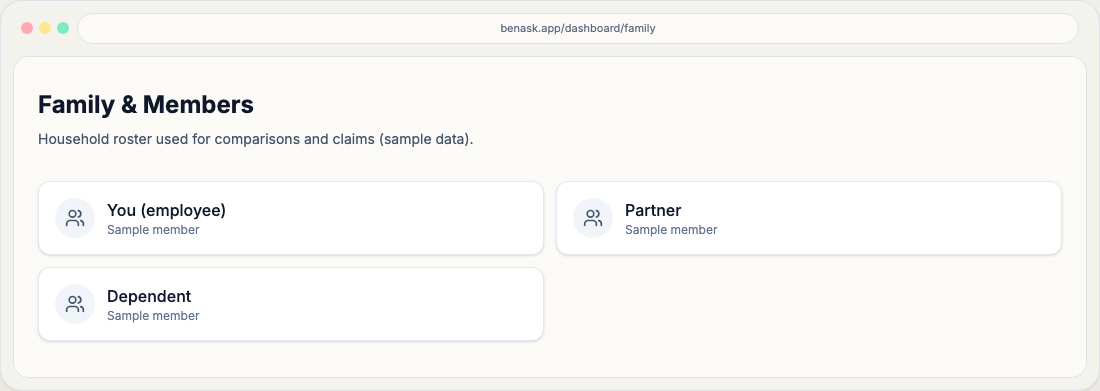The image size is (1100, 391).
Task: Click the yellow minimize window dot
Action: point(45,28)
